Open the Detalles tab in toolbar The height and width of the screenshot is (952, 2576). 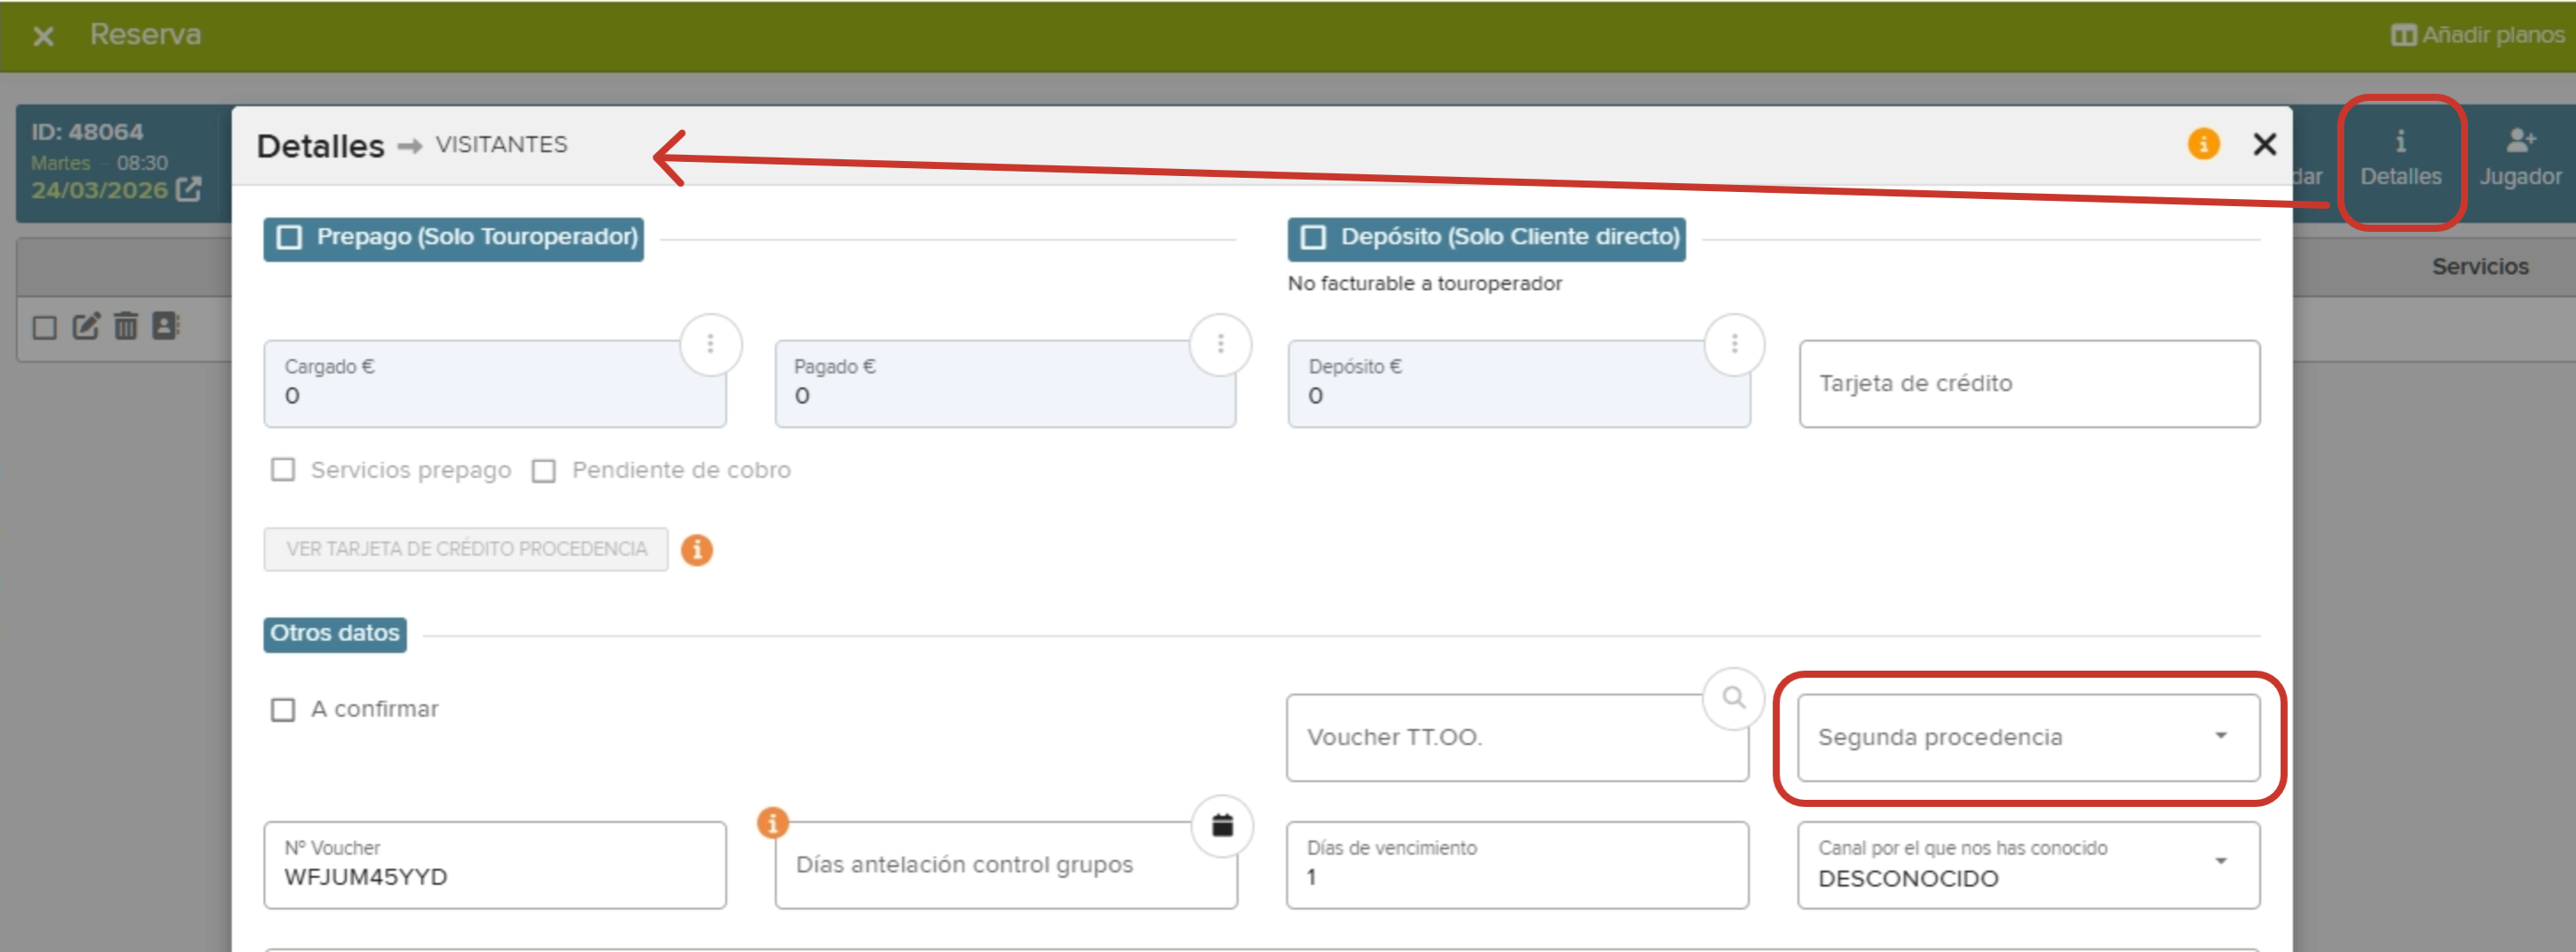click(x=2400, y=160)
